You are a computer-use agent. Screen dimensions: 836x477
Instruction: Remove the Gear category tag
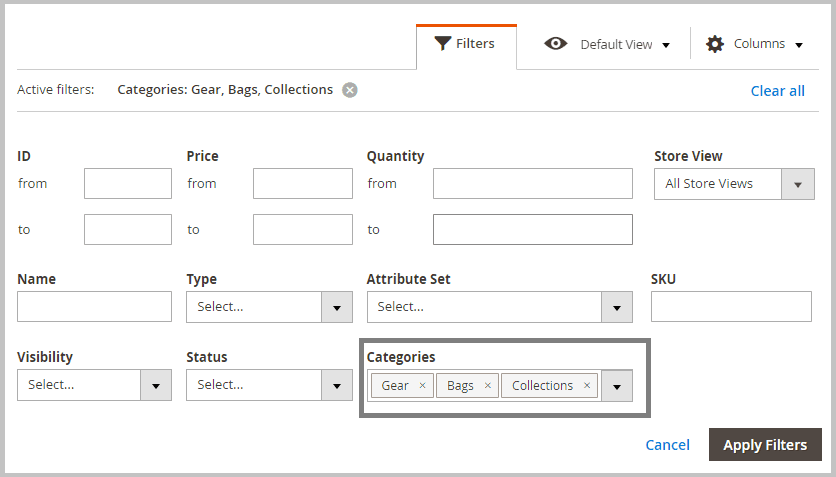click(422, 386)
